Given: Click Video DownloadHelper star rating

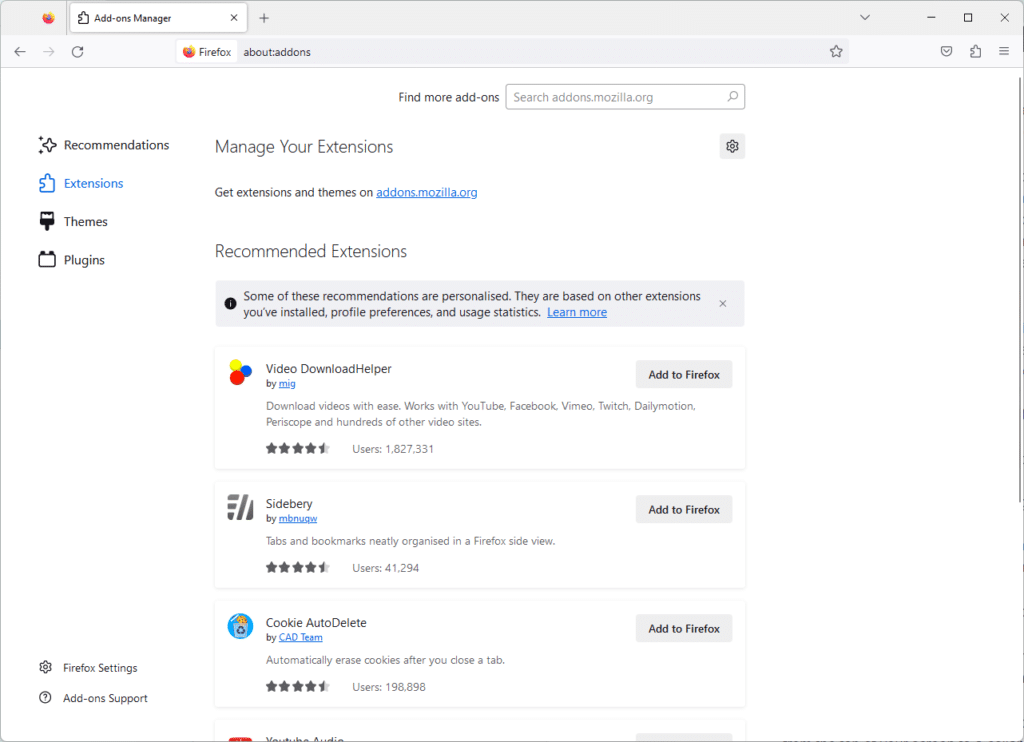Looking at the screenshot, I should (298, 449).
